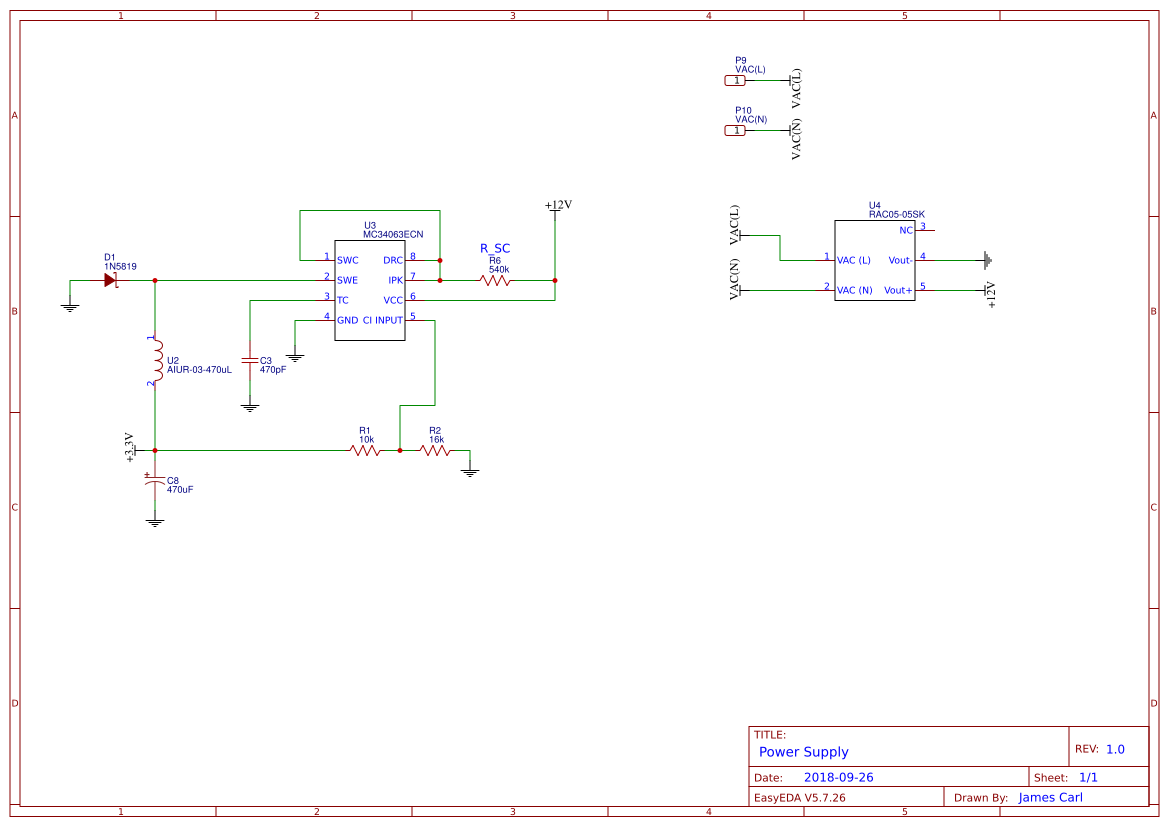Select the R6 540k resistor symbol

[495, 281]
